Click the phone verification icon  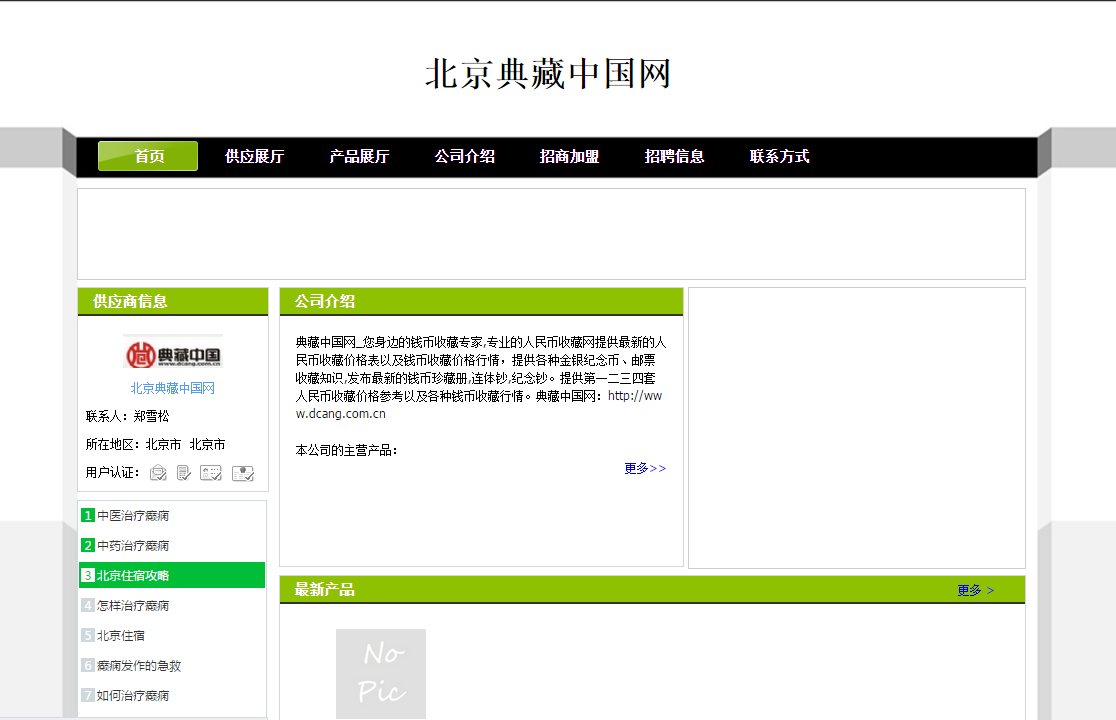click(184, 473)
